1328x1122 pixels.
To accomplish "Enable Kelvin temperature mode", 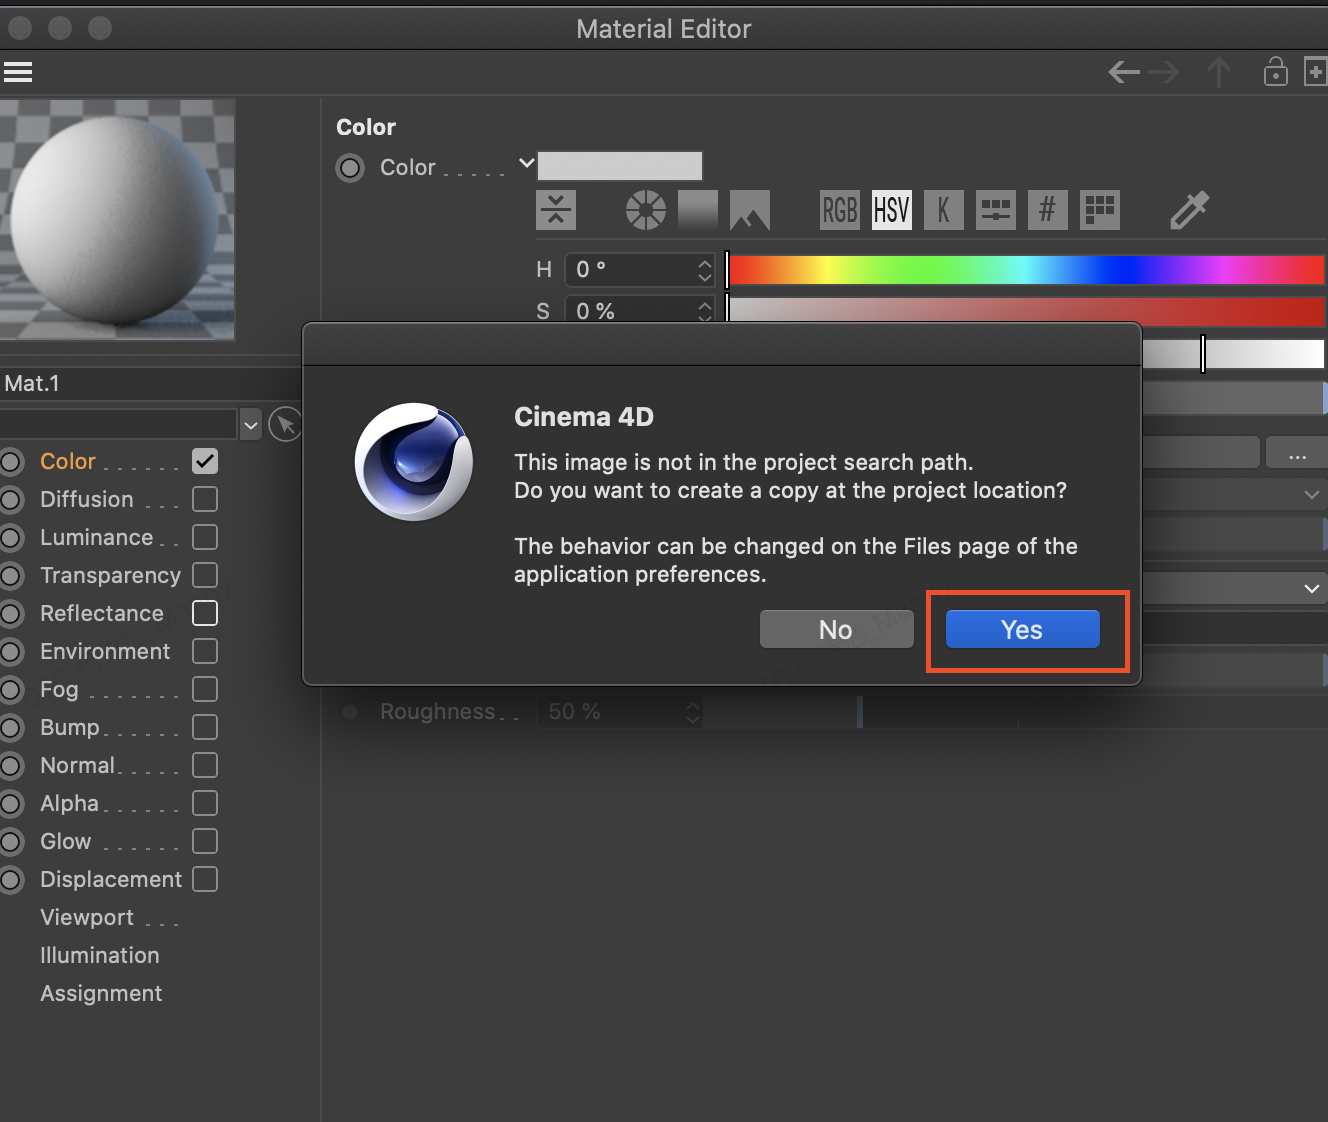I will click(944, 210).
